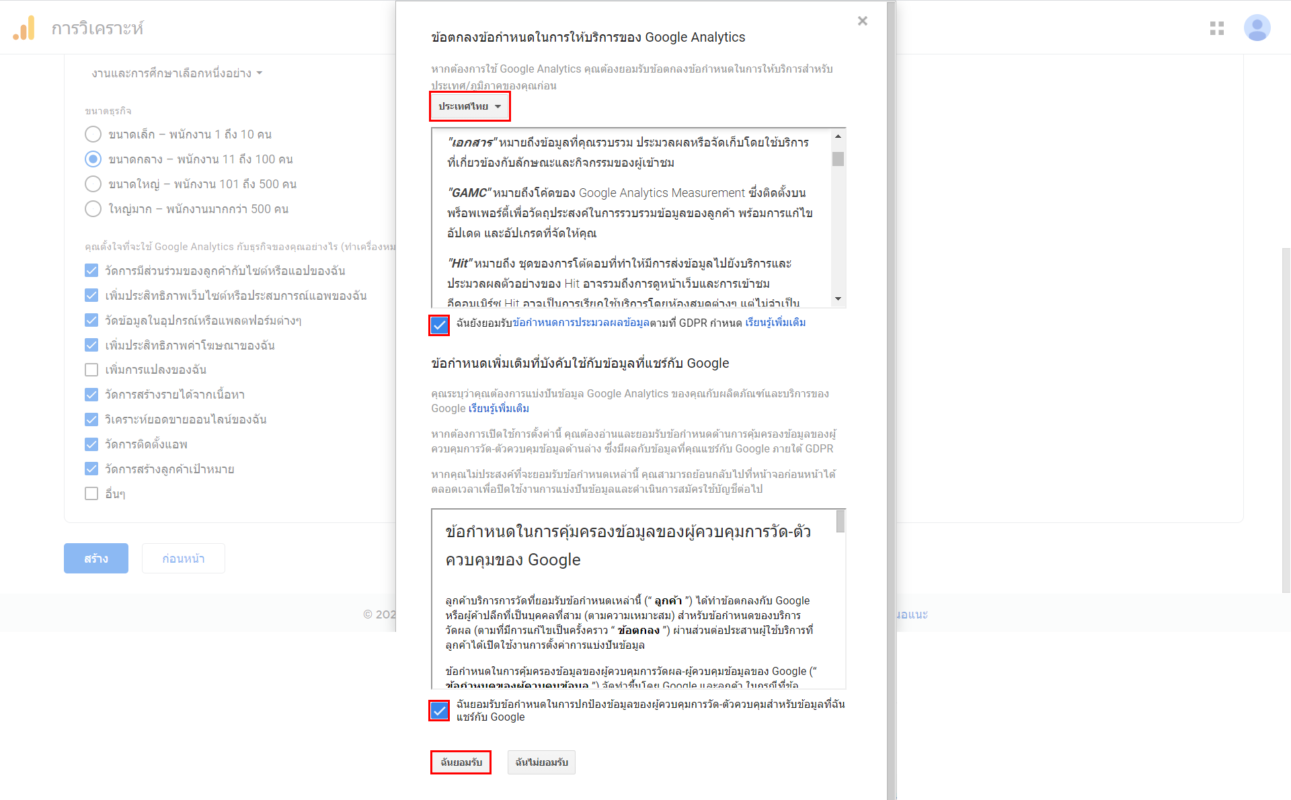Select small business size 1 to 10 radio
This screenshot has height=800, width=1291.
(x=93, y=134)
